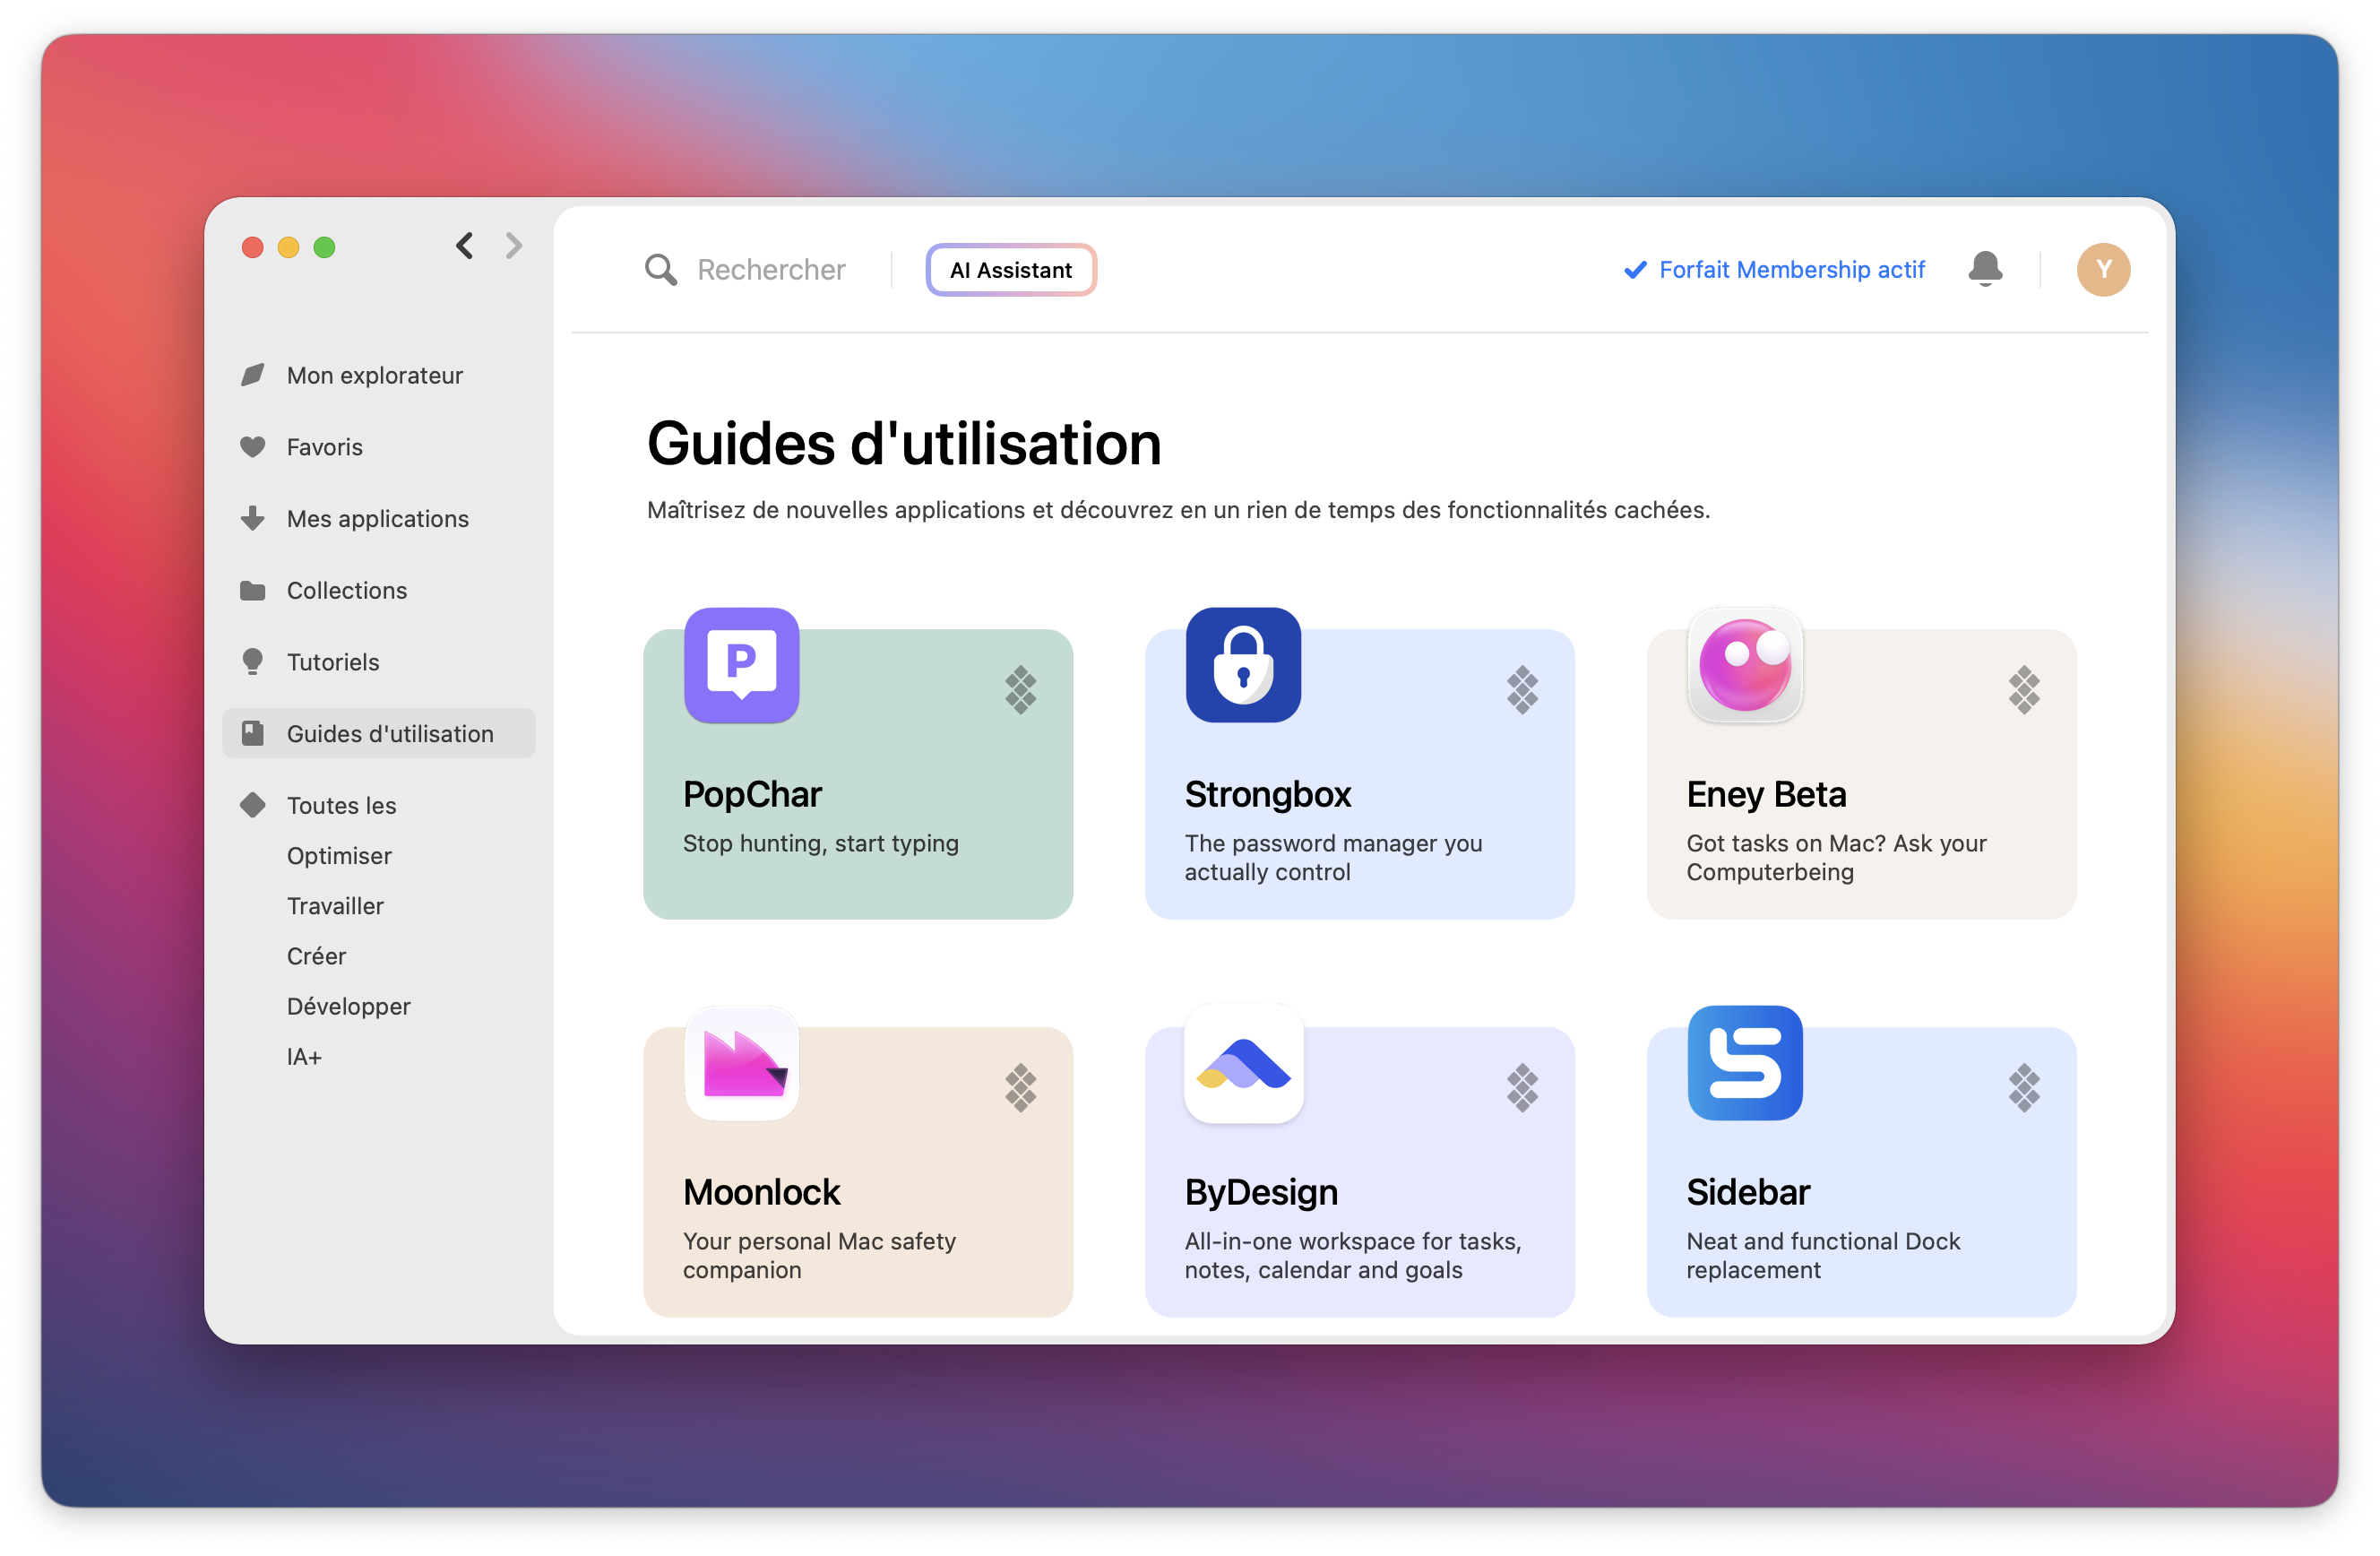This screenshot has width=2380, height=1556.
Task: Click Setapp diamond badge on Eney Beta card
Action: 2025,690
